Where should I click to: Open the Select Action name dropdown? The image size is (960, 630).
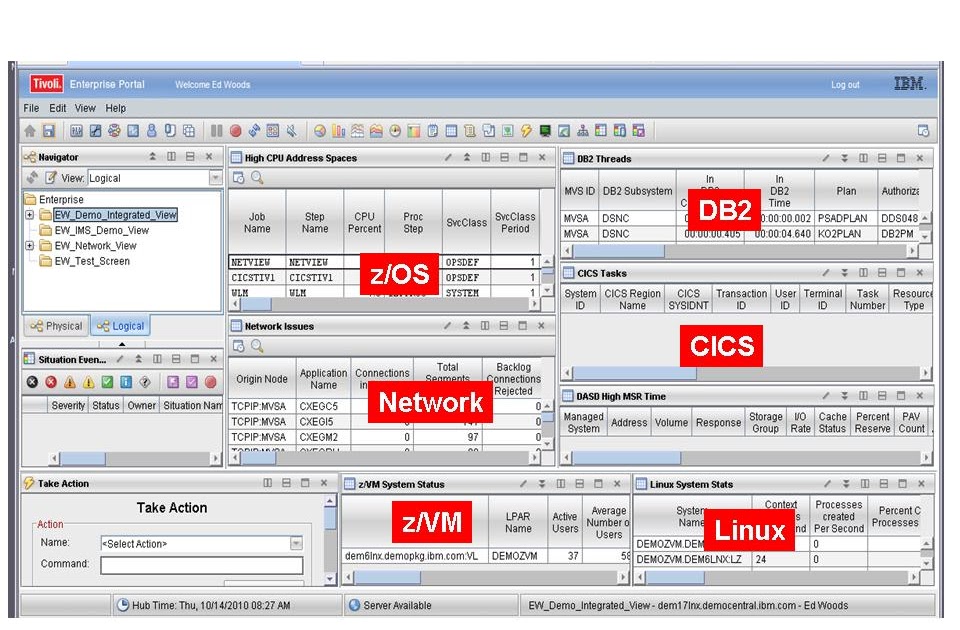pos(296,543)
